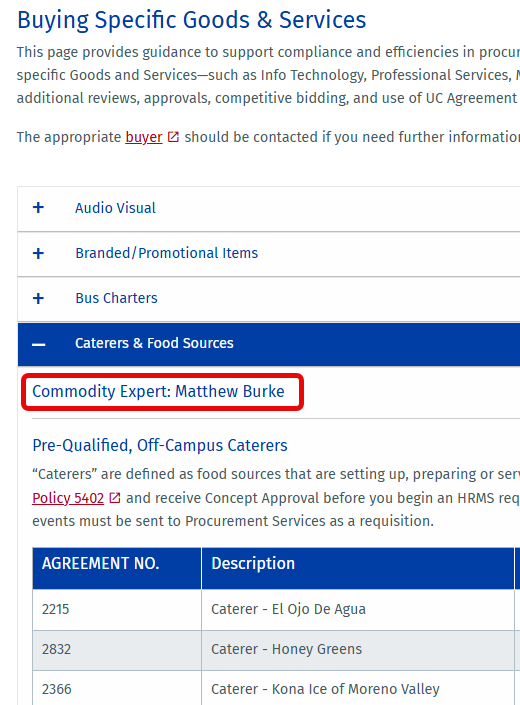Follow the buyer link
Image resolution: width=520 pixels, height=705 pixels.
pos(144,137)
